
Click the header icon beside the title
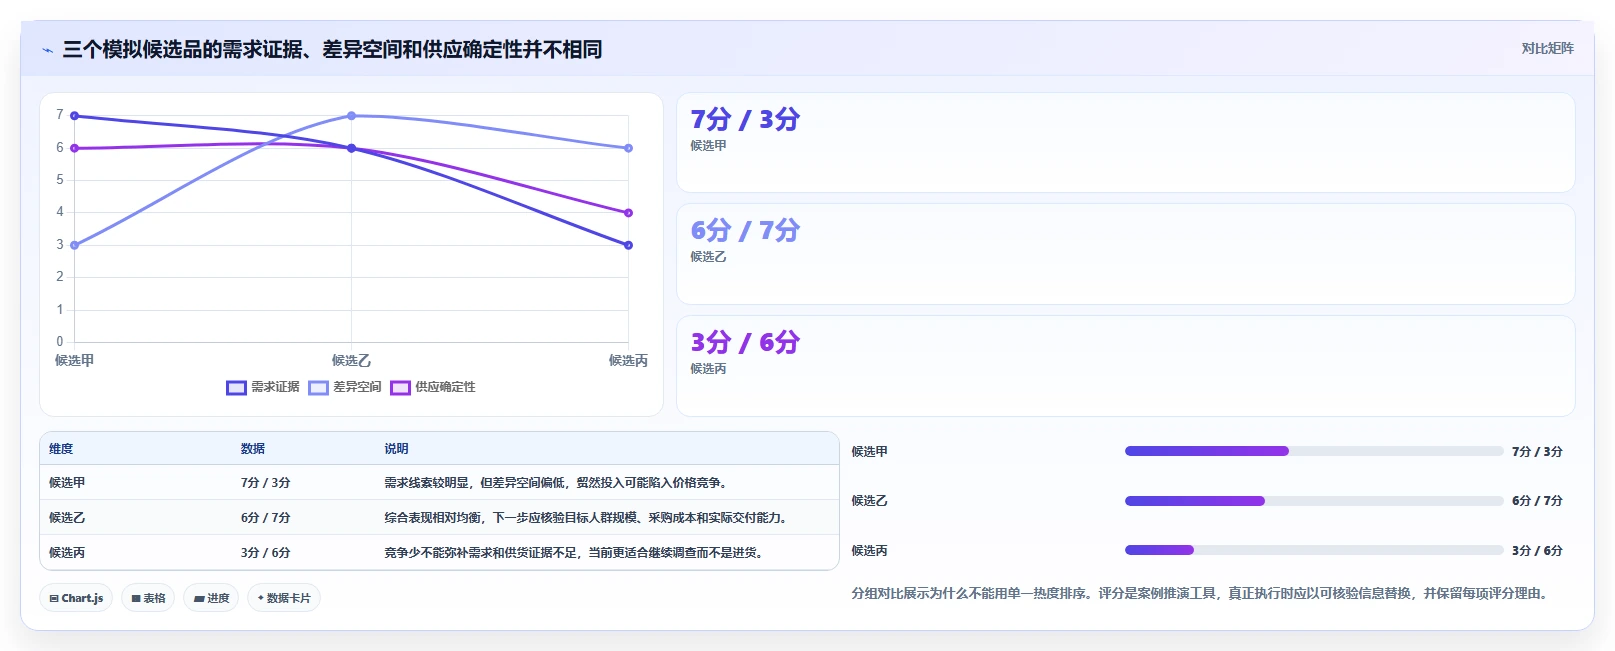[x=47, y=50]
